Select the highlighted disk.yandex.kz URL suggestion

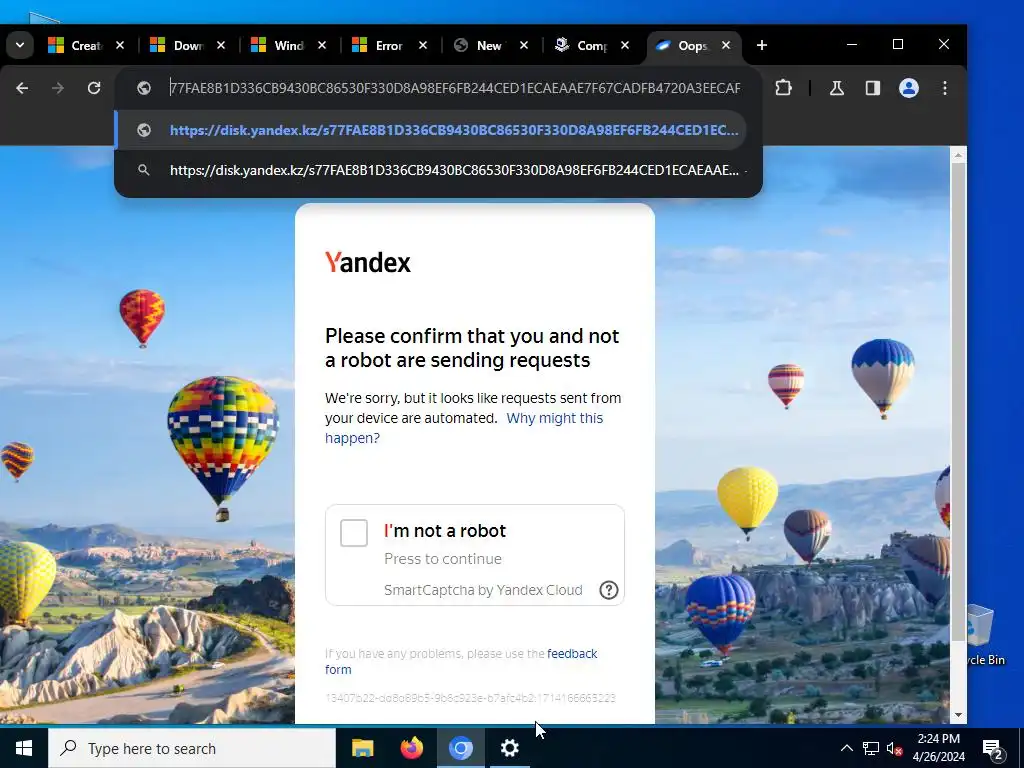431,130
